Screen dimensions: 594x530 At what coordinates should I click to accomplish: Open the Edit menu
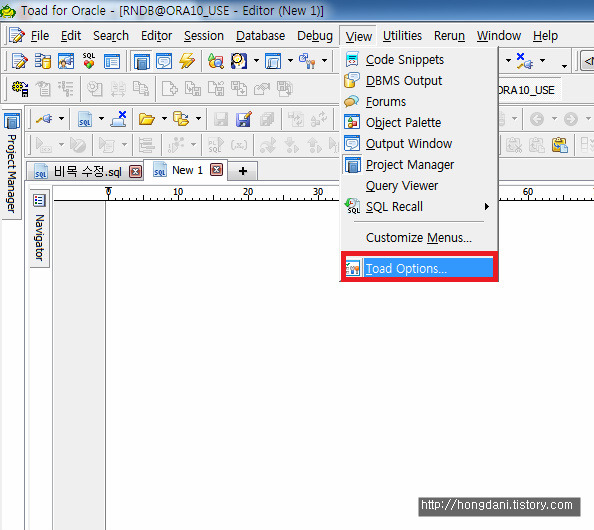71,36
